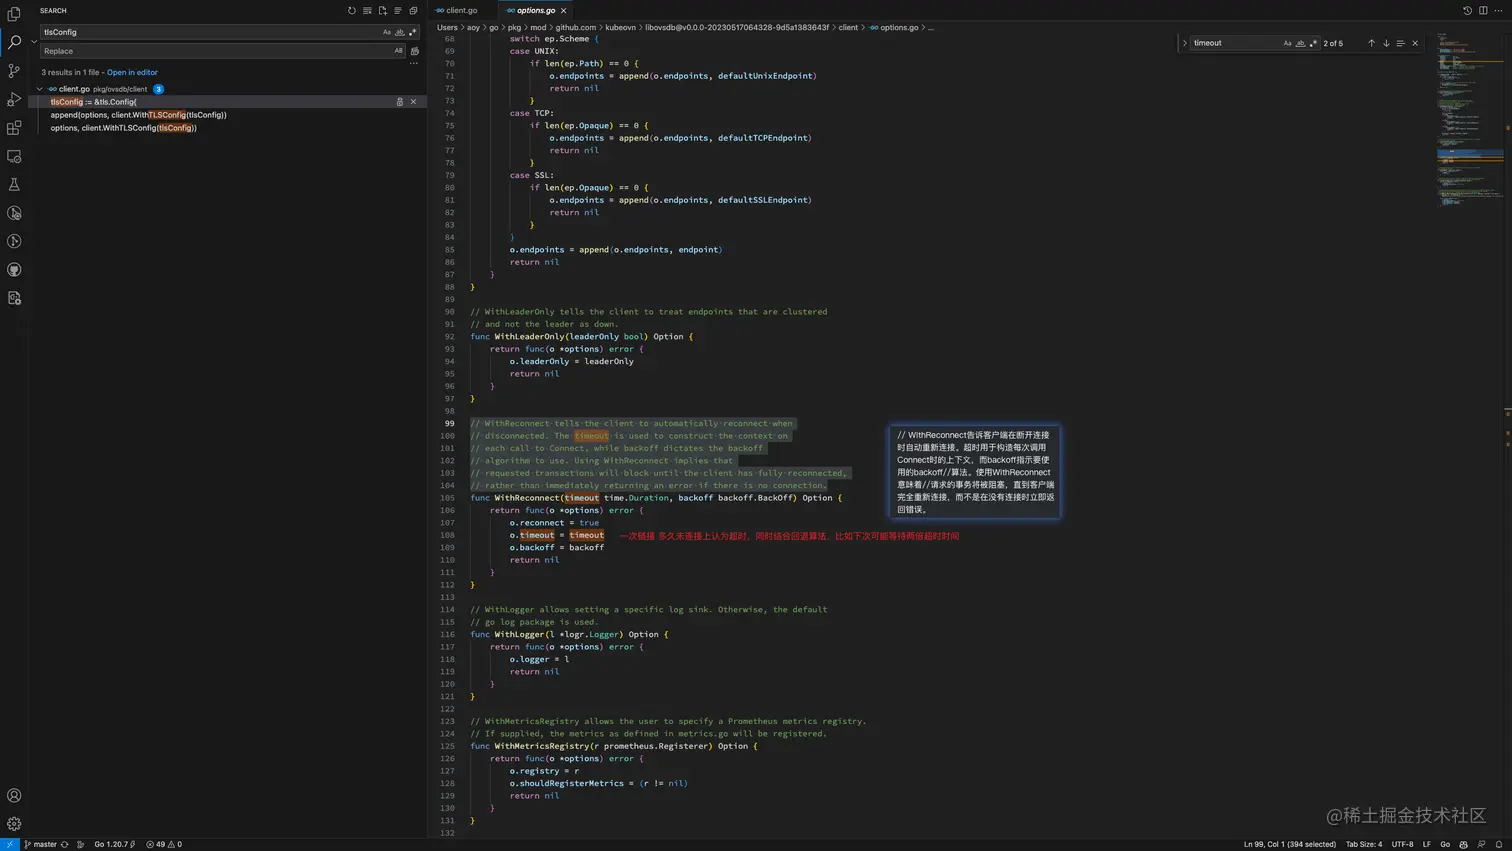1512x851 pixels.
Task: Open Run and Debug view
Action: 14,99
